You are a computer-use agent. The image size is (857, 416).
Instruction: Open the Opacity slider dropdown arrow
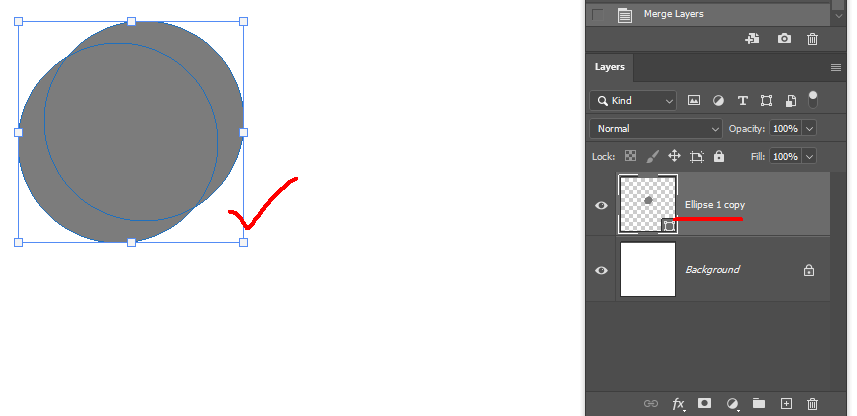click(809, 129)
